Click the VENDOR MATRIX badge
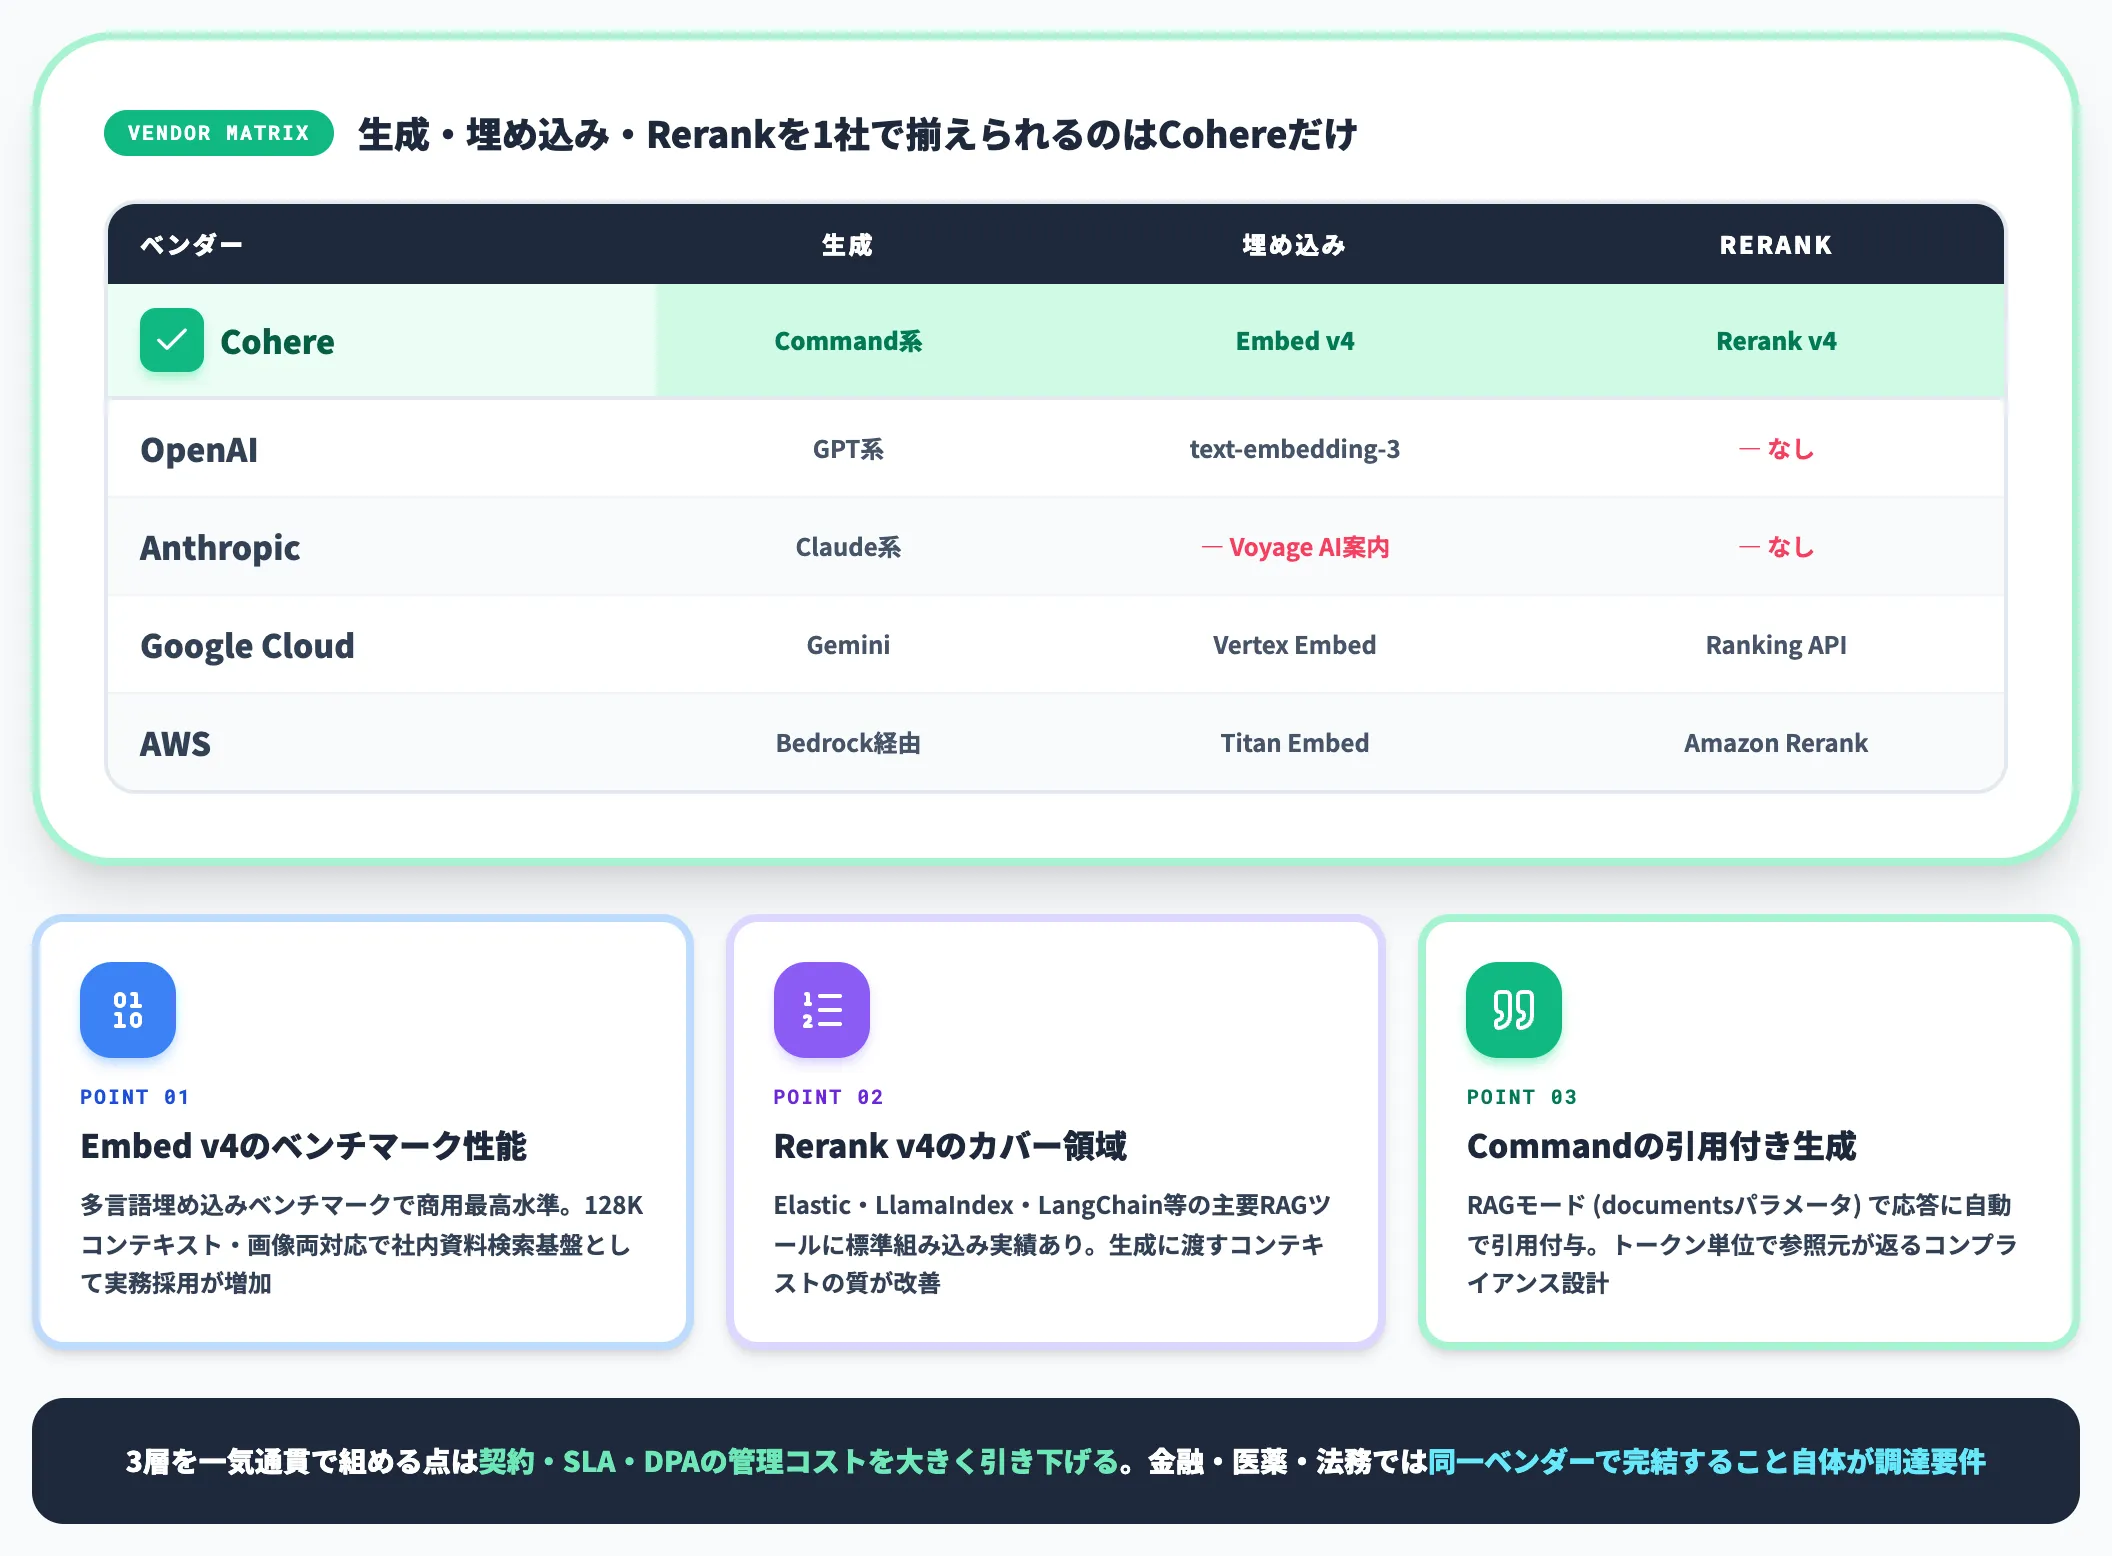 coord(219,133)
